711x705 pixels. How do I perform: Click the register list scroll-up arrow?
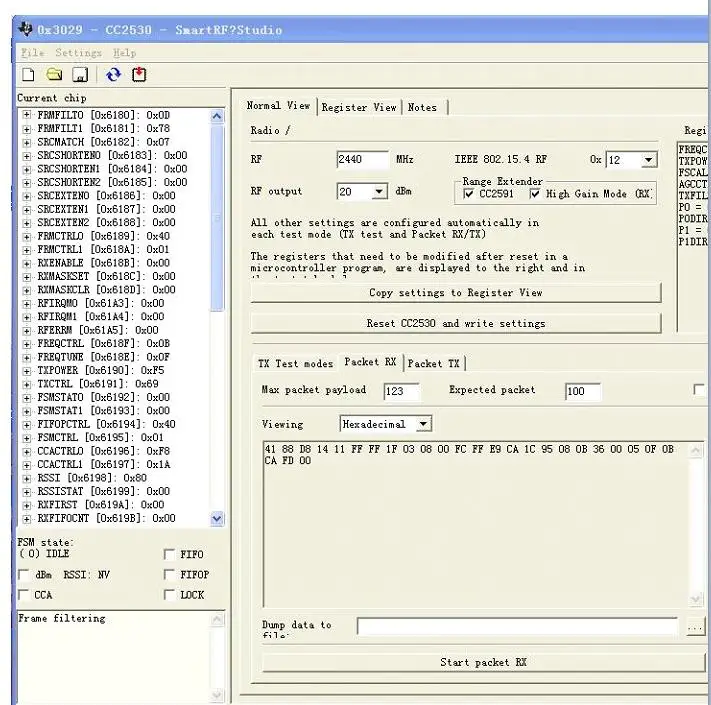point(217,117)
